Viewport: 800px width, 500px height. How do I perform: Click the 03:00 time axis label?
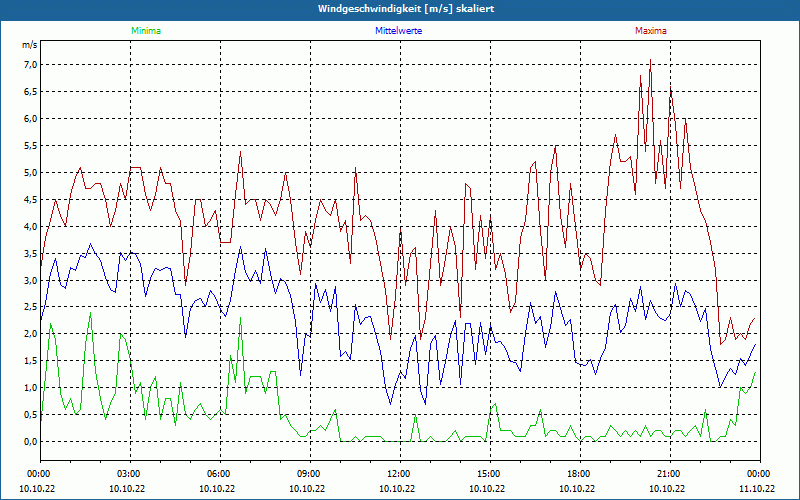point(128,474)
